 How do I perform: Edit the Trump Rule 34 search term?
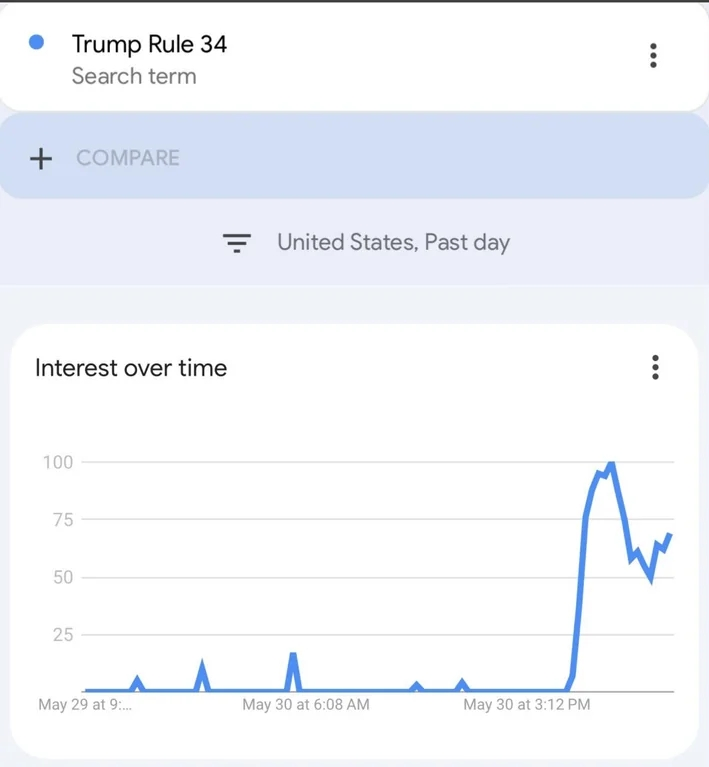click(149, 44)
